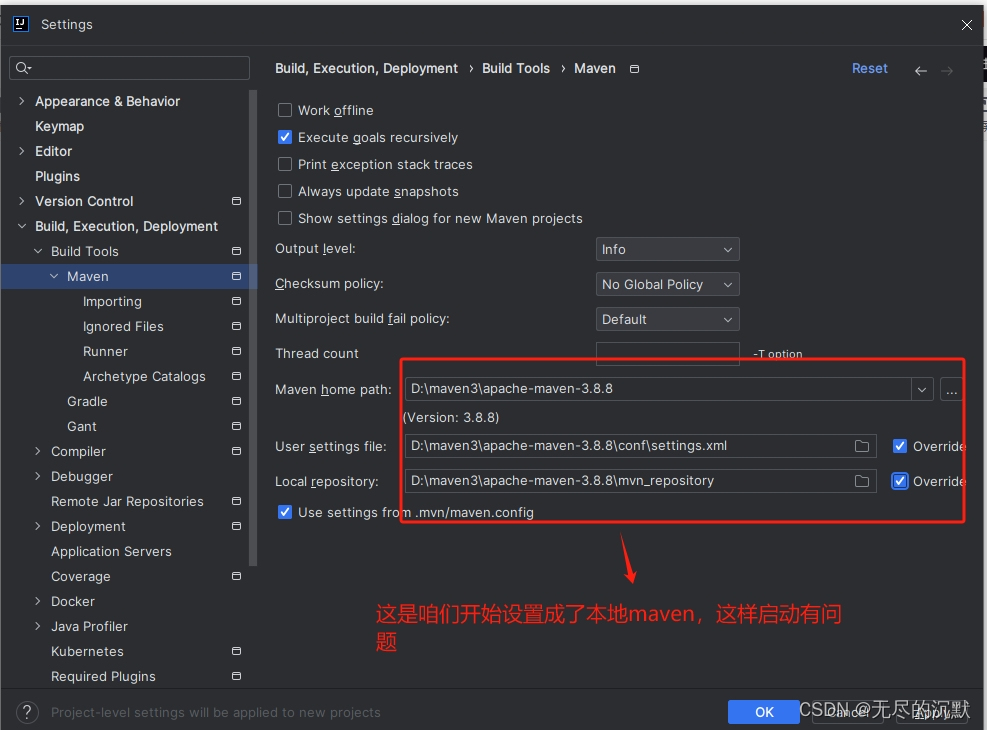Click in the settings search field
This screenshot has width=987, height=730.
coord(130,68)
